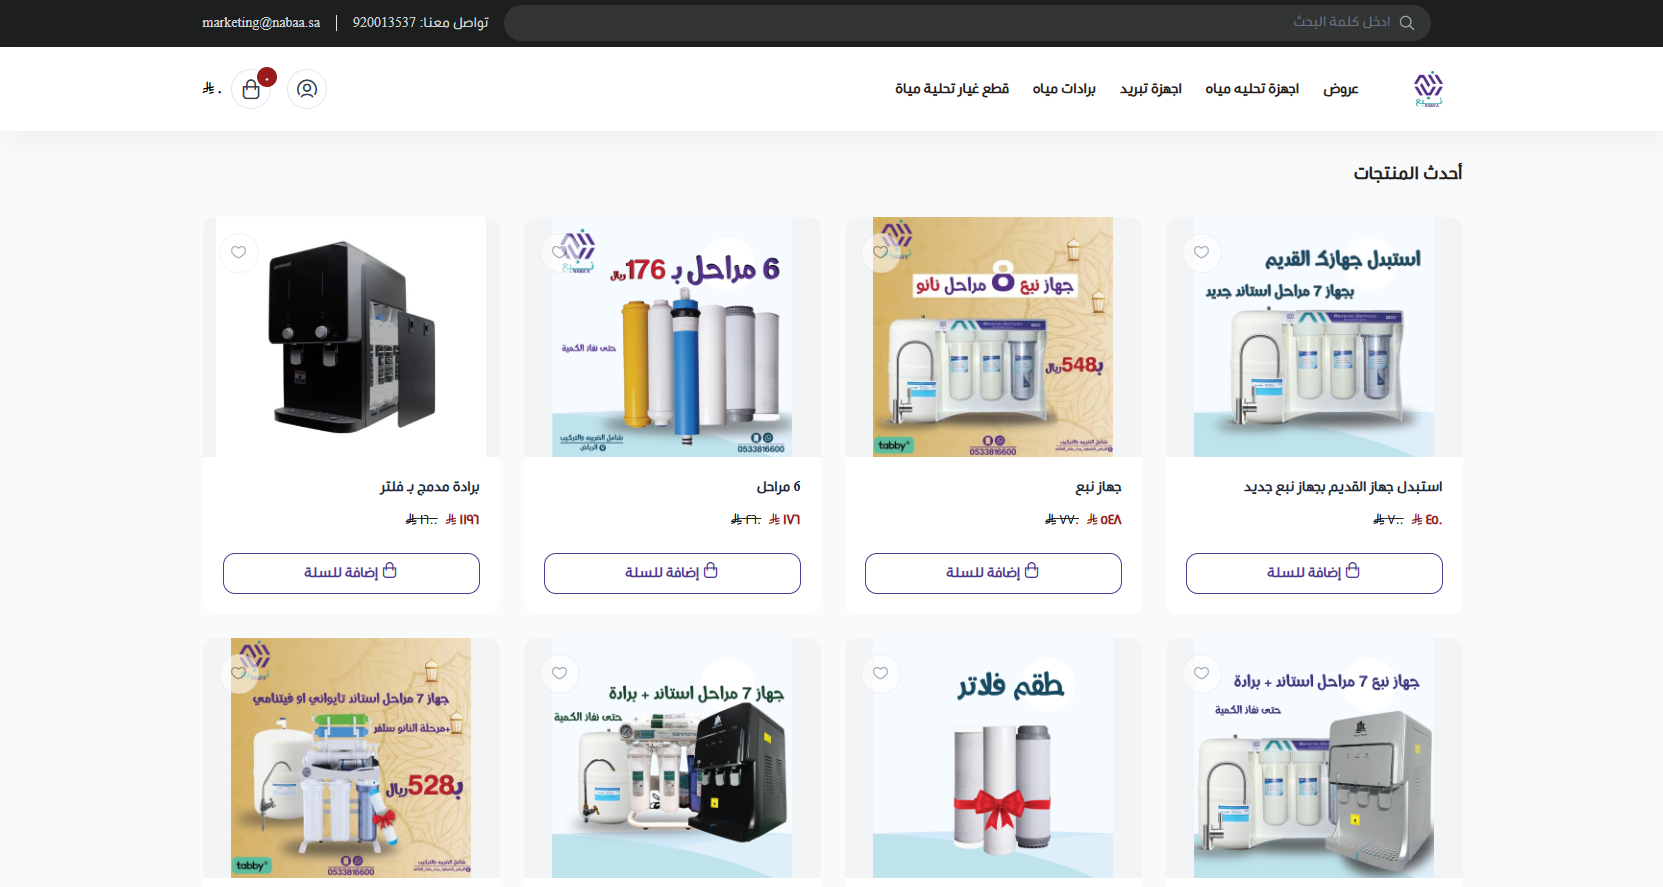Add جهاز نبع to cart

click(x=993, y=573)
